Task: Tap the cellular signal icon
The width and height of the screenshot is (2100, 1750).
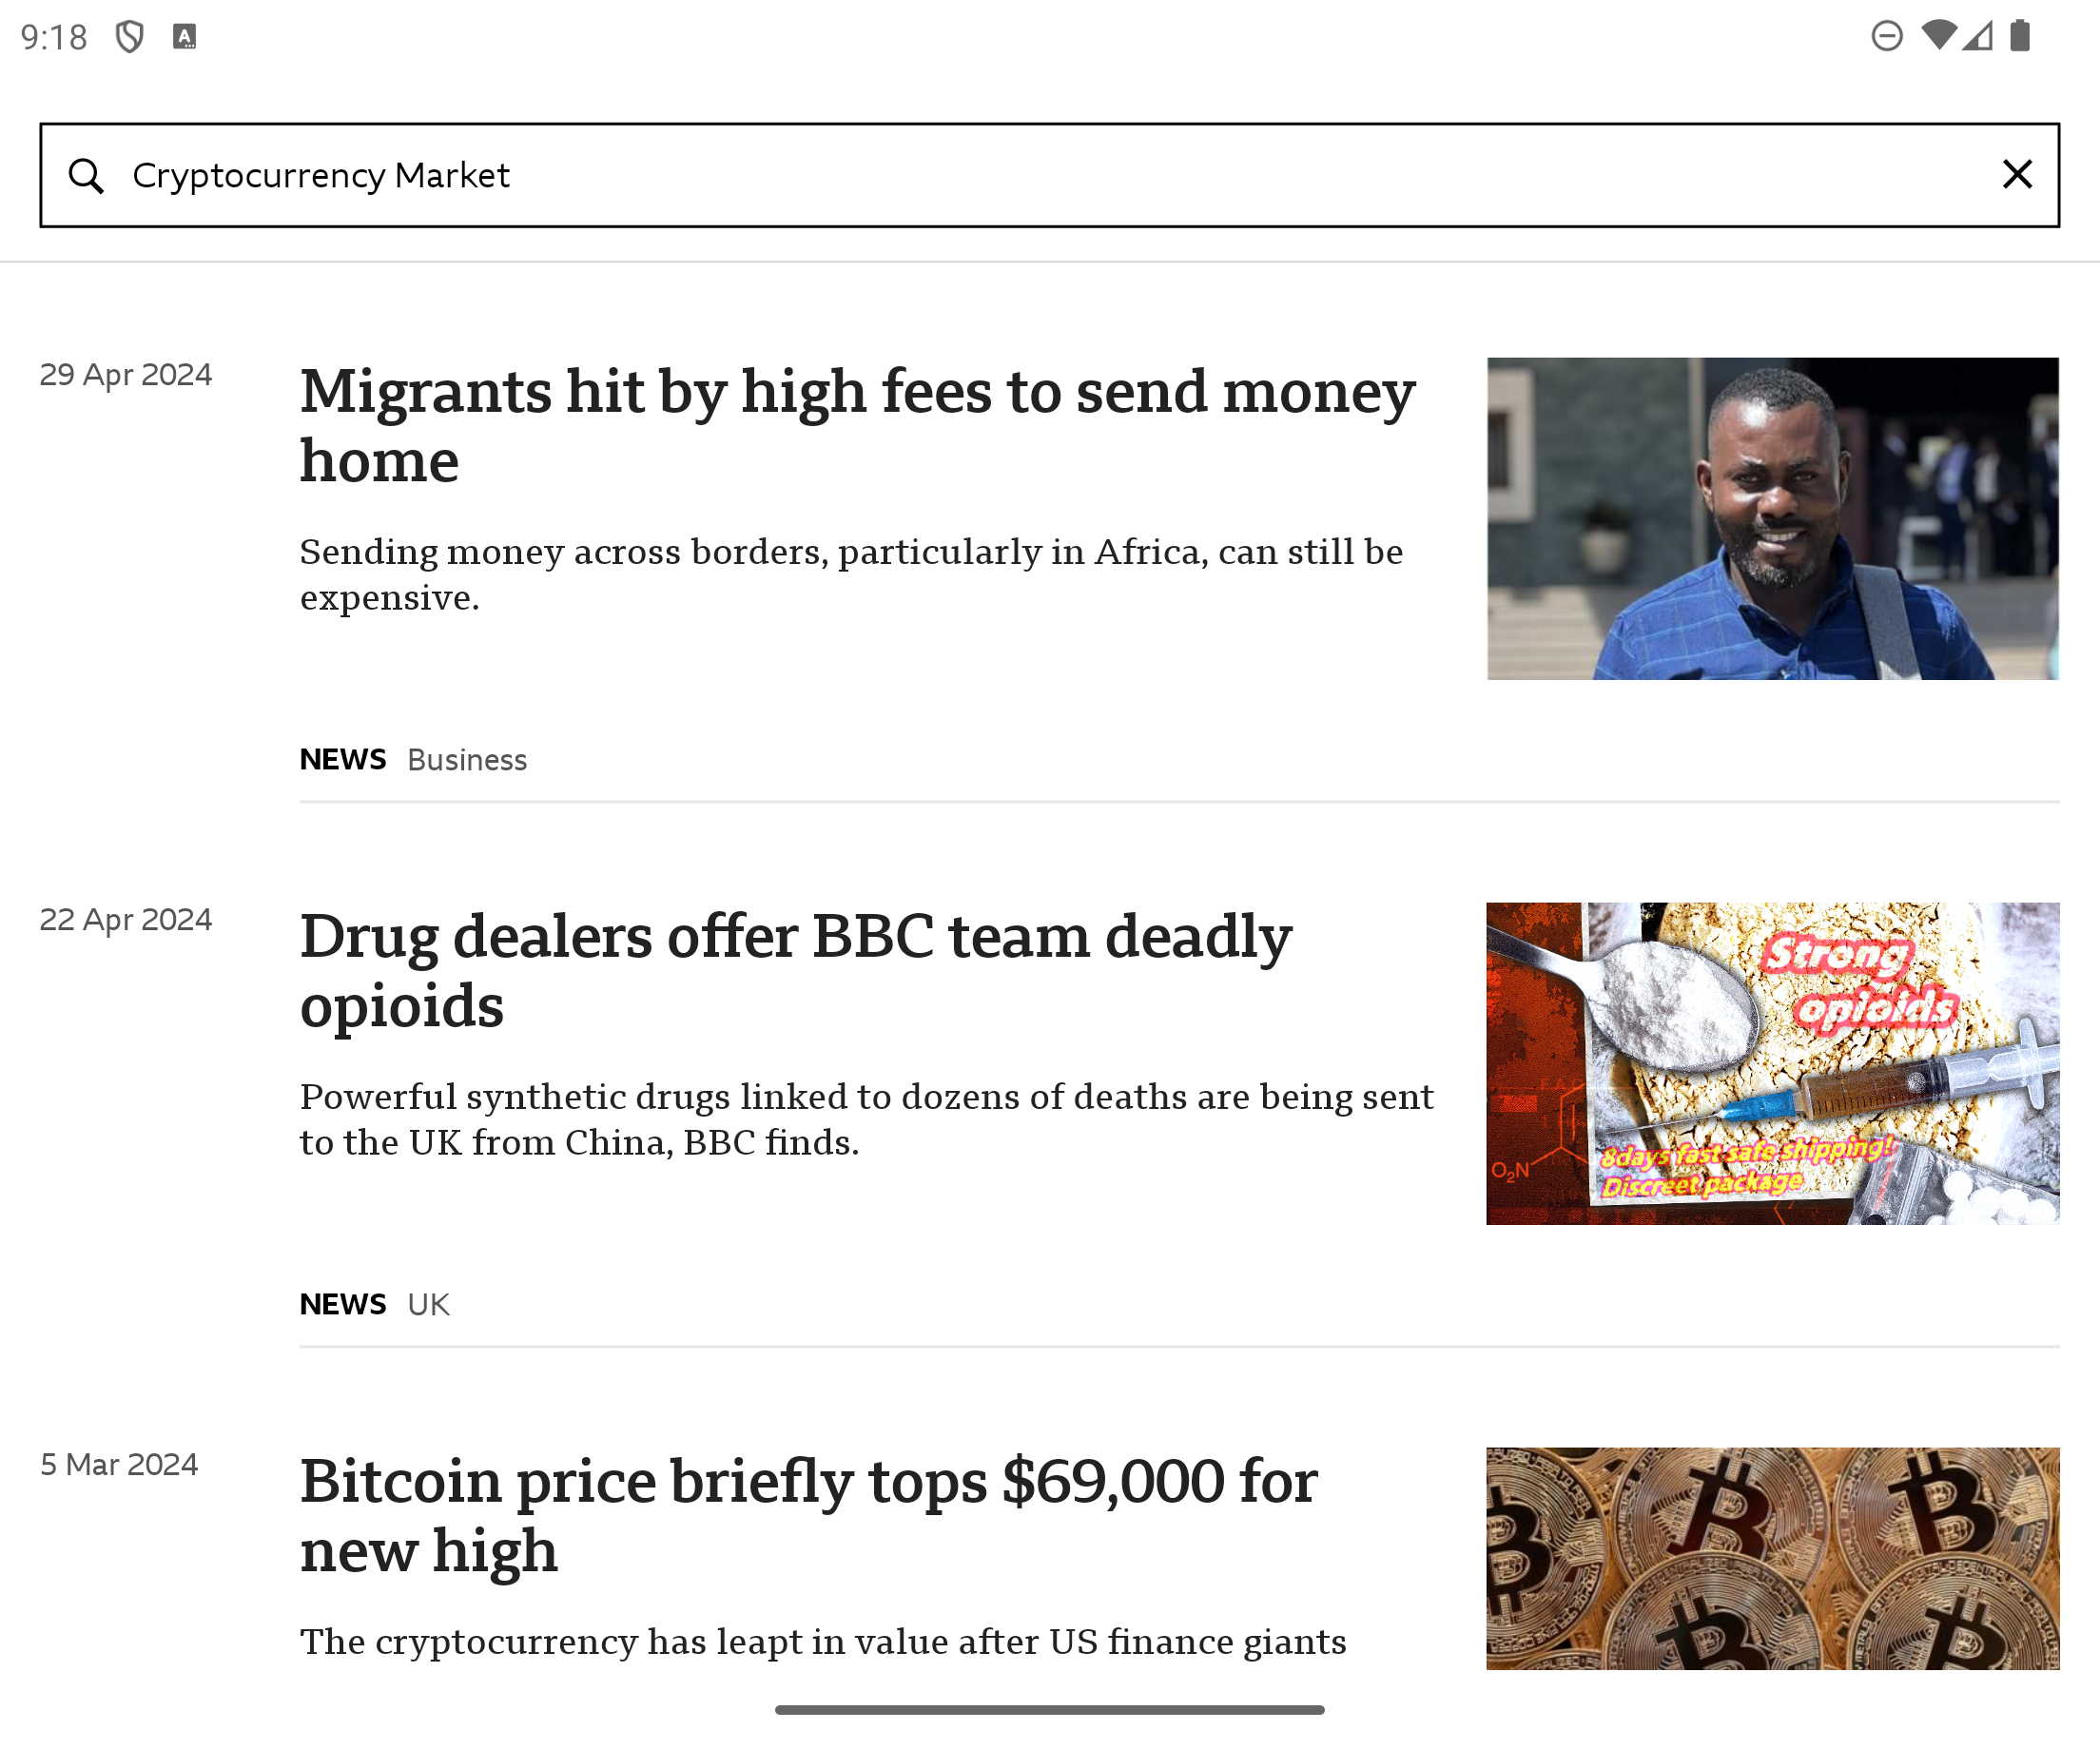Action: coord(1977,36)
